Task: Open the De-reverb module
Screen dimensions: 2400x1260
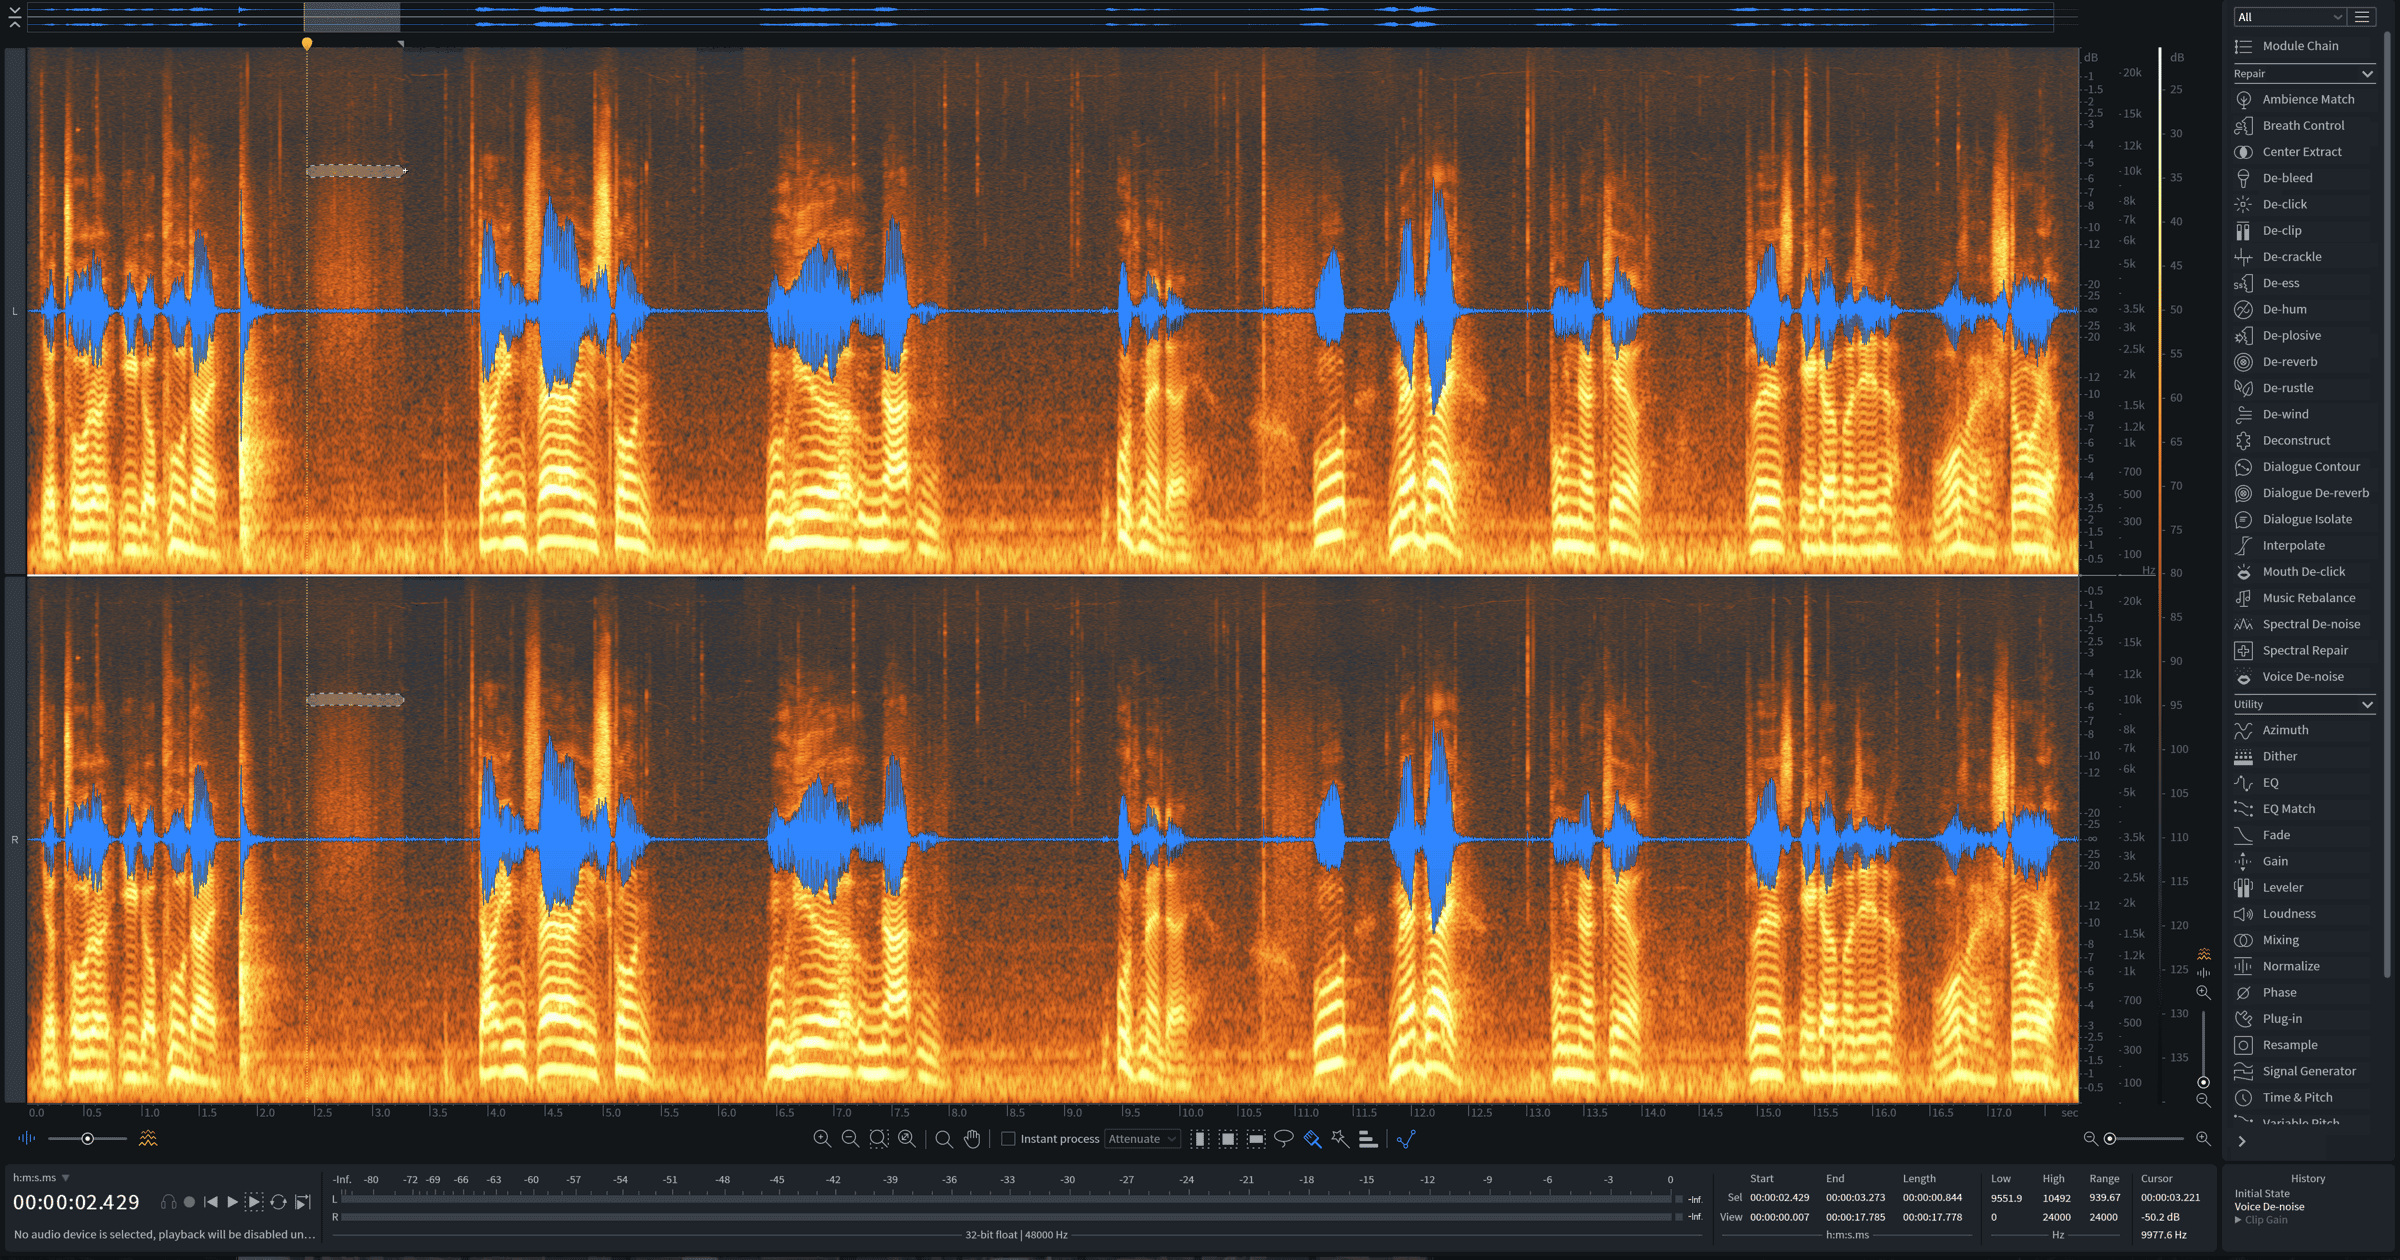Action: pyautogui.click(x=2303, y=362)
